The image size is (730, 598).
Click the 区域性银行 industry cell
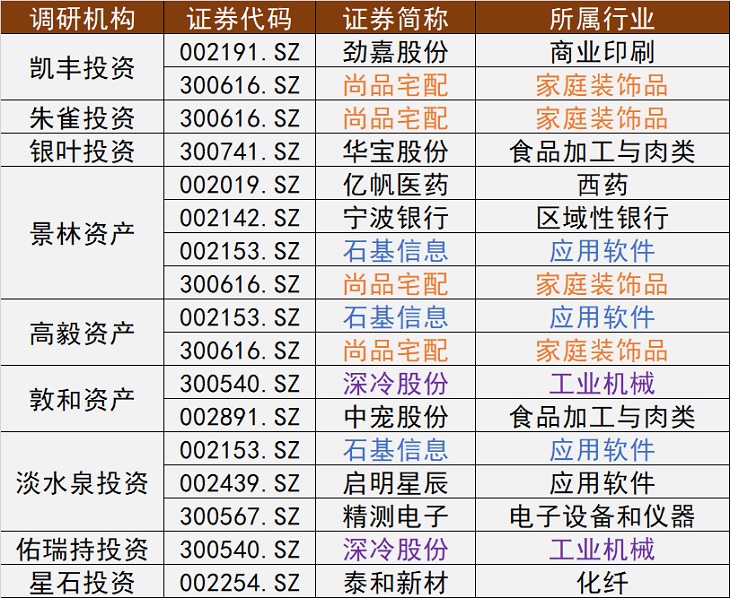point(602,217)
